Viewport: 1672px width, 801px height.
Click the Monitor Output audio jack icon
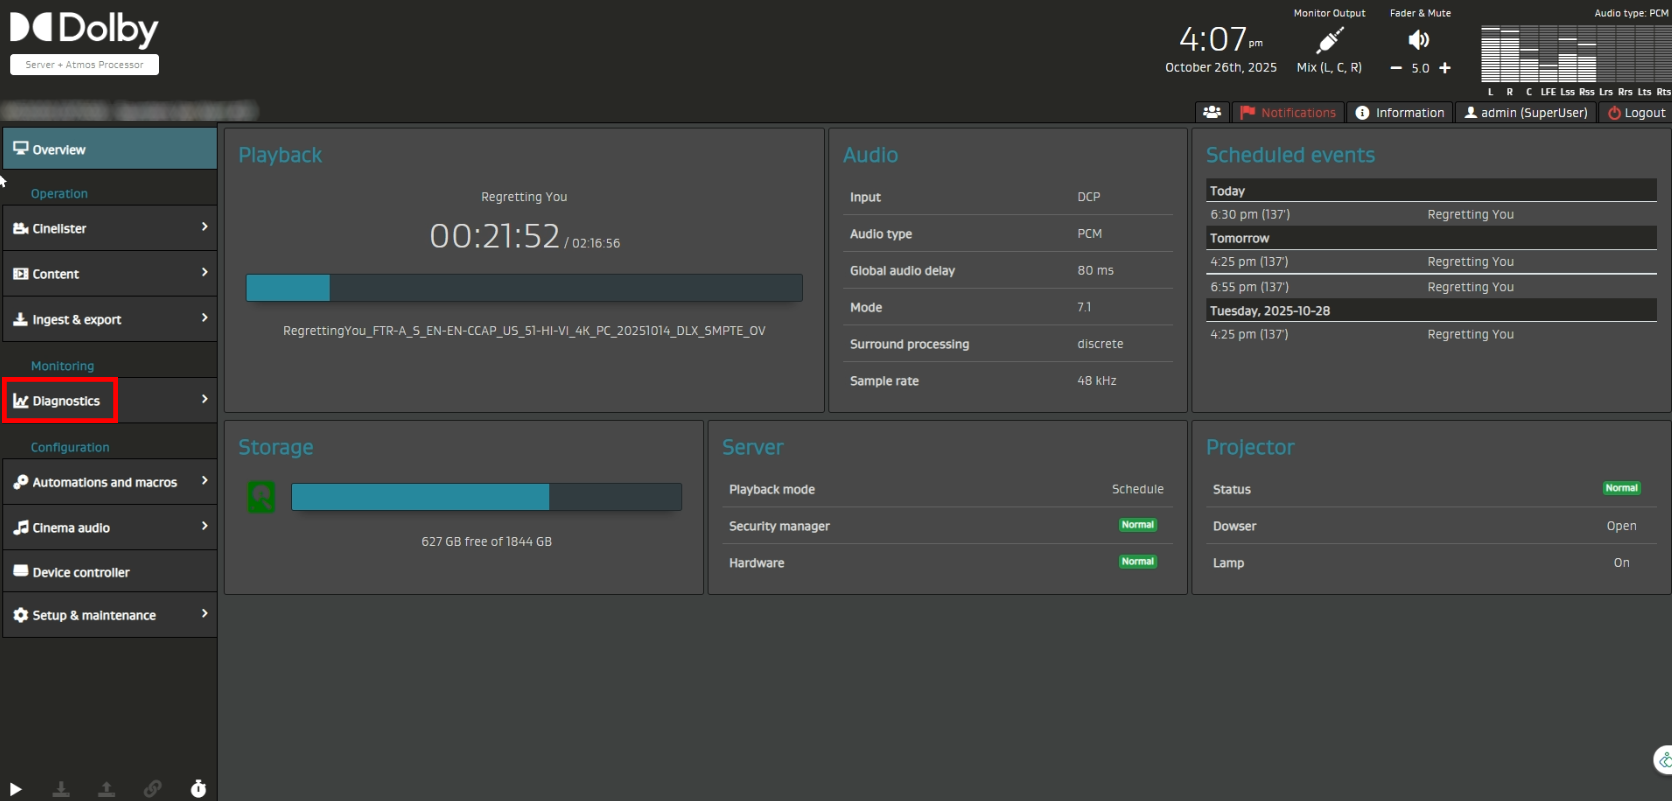tap(1329, 41)
